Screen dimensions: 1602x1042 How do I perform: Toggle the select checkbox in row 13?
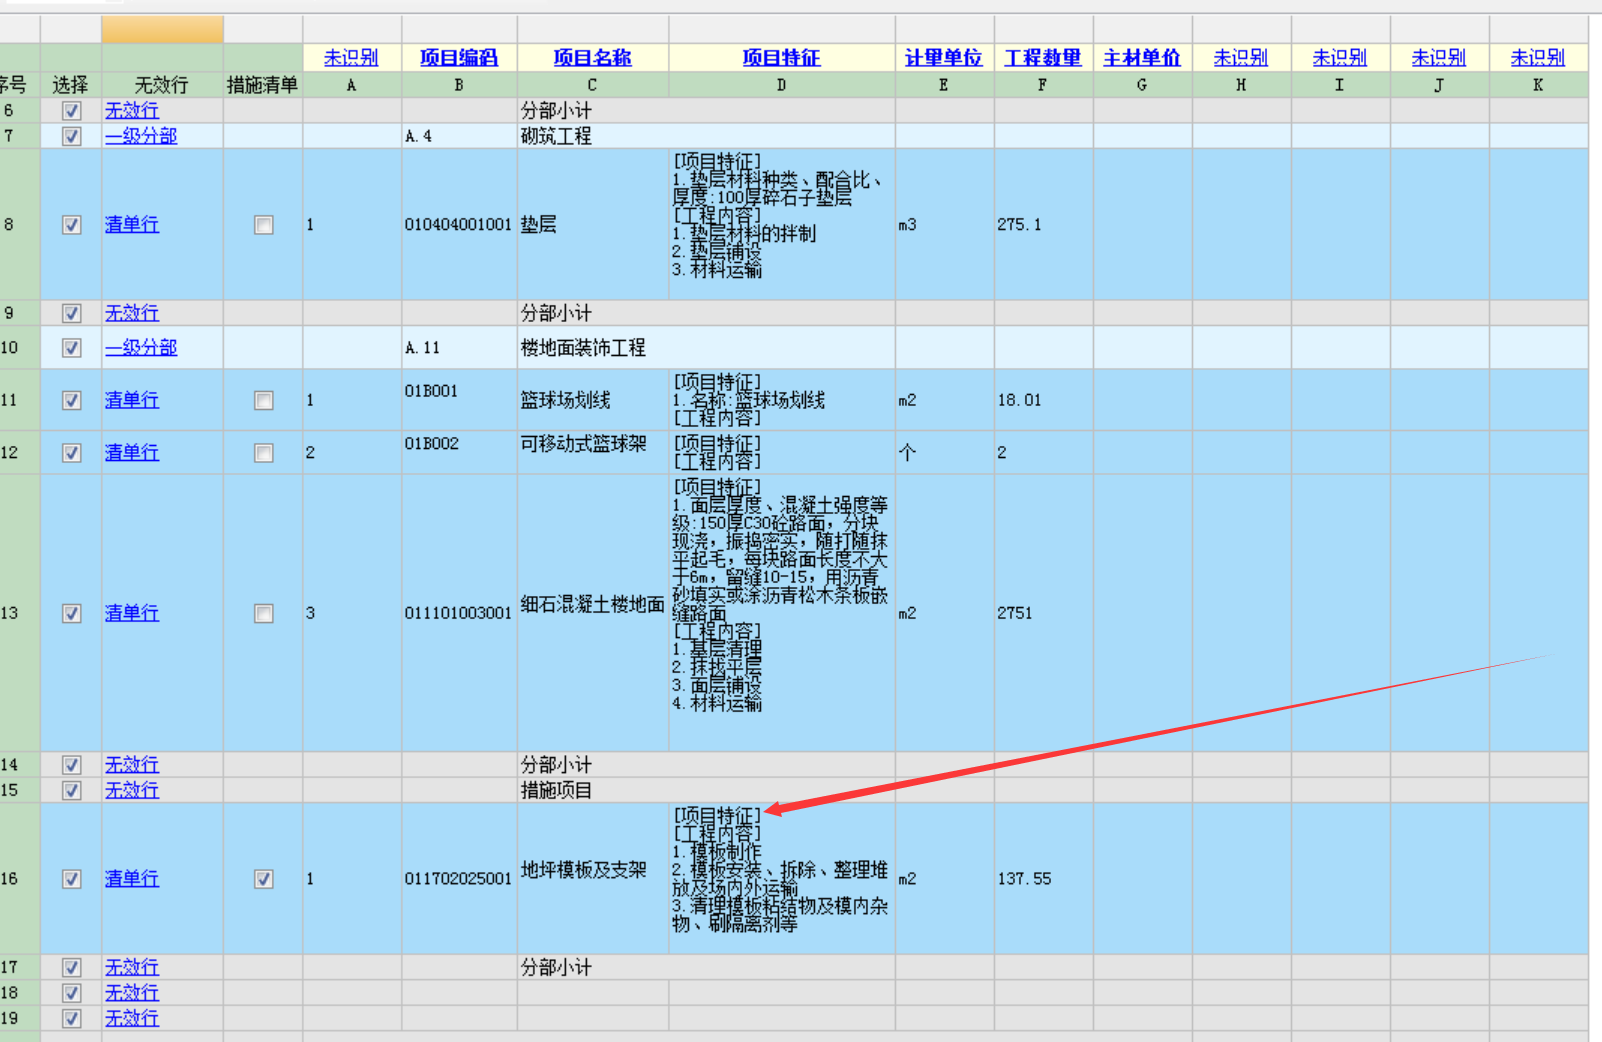[x=71, y=613]
